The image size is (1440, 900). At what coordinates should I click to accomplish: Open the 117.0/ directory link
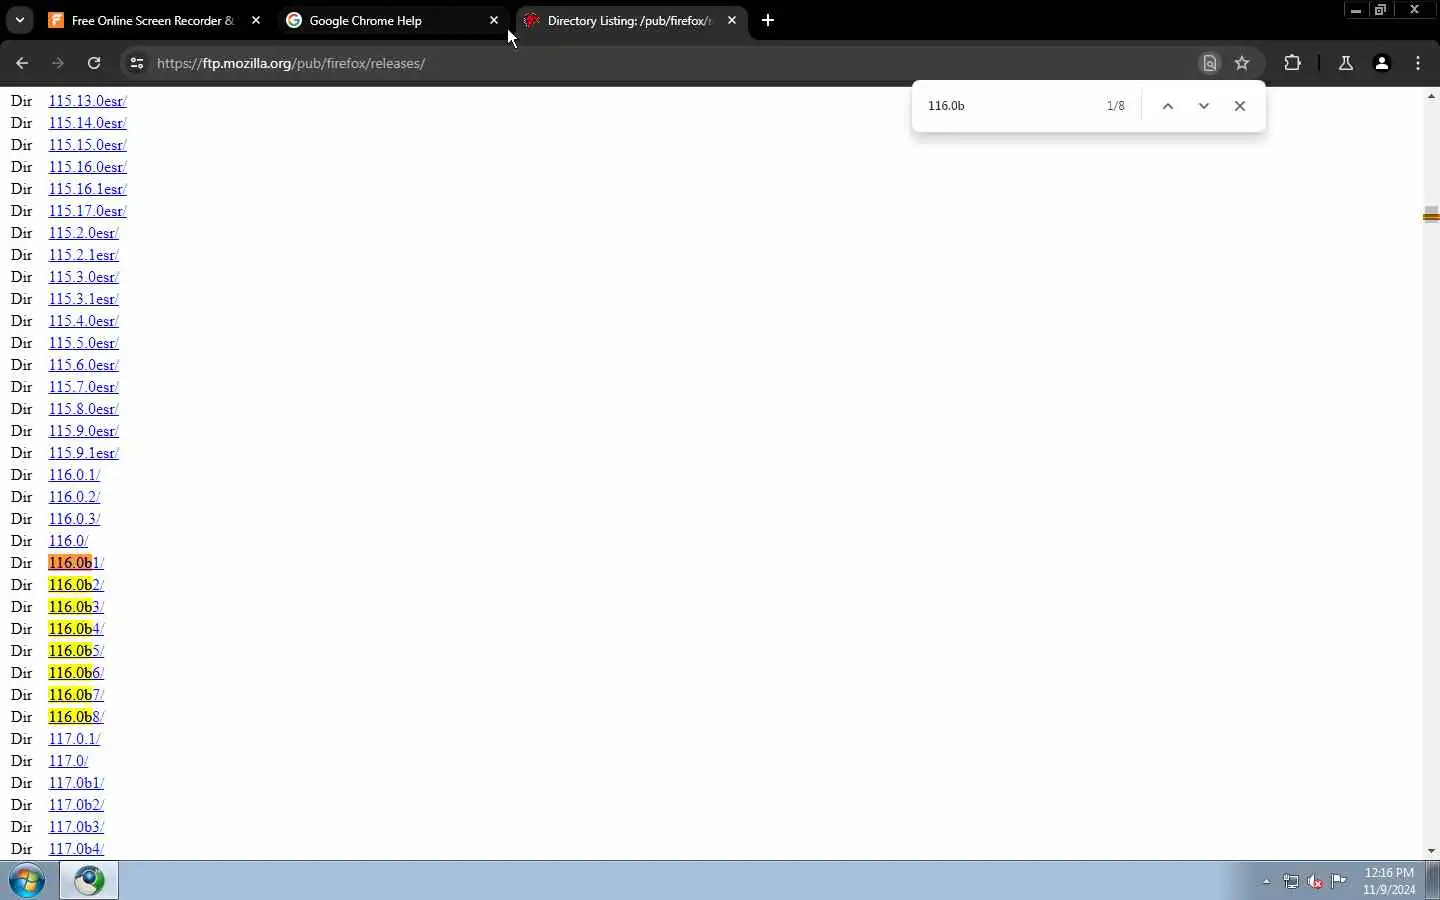click(68, 761)
